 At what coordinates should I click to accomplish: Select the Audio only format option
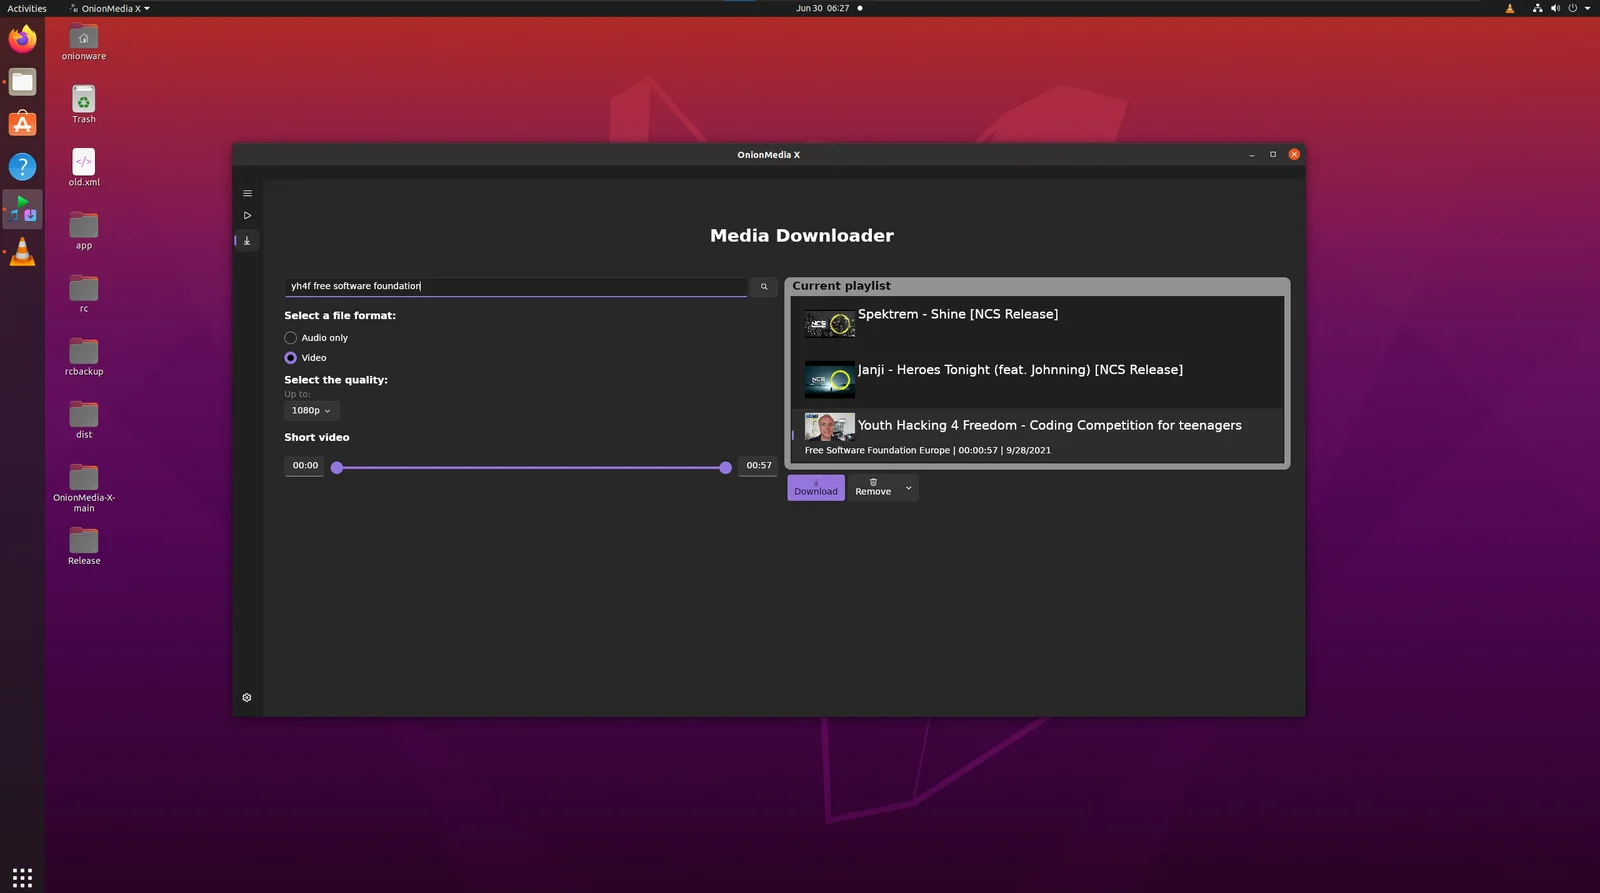[x=316, y=338]
